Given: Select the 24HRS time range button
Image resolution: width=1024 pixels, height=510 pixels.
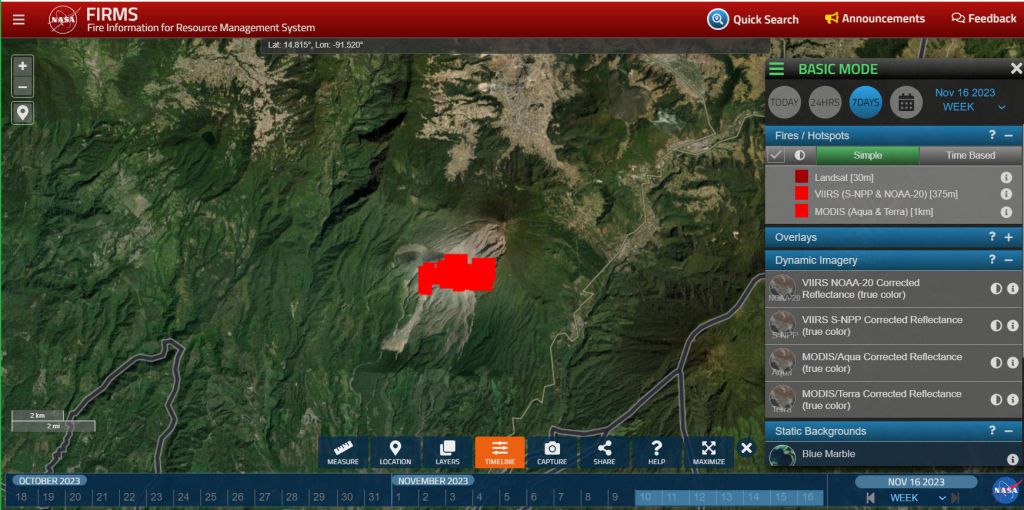Looking at the screenshot, I should 825,101.
